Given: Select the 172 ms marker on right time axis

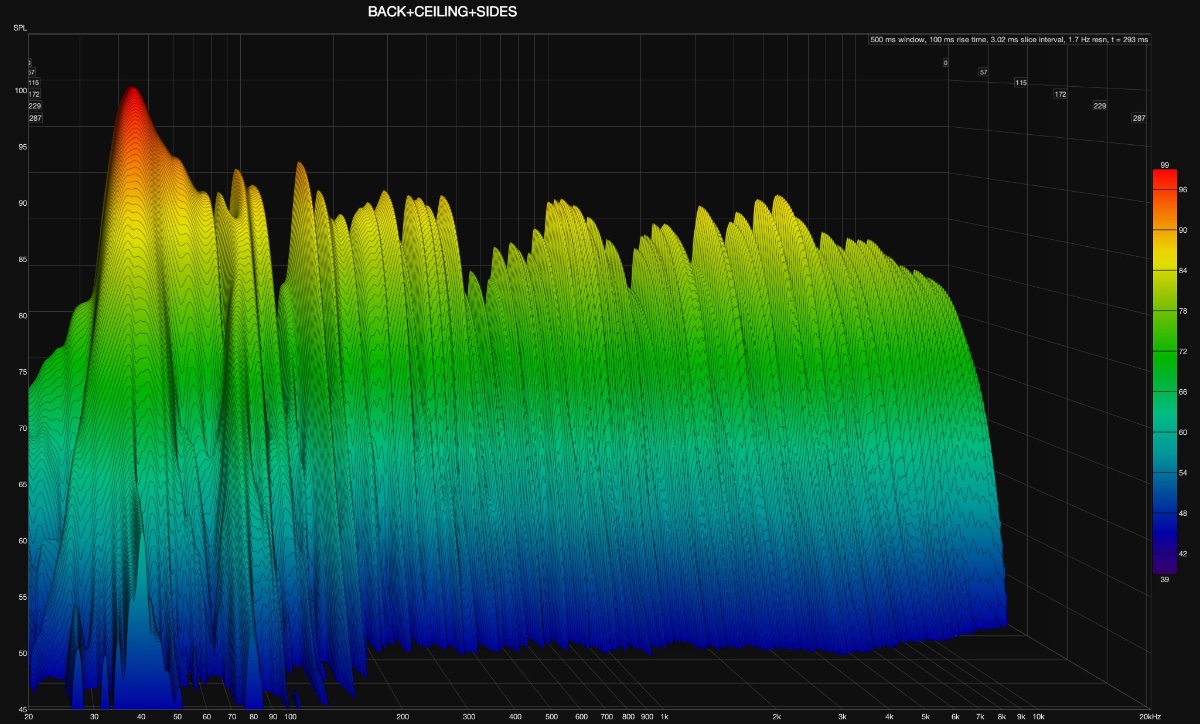Looking at the screenshot, I should [1060, 94].
